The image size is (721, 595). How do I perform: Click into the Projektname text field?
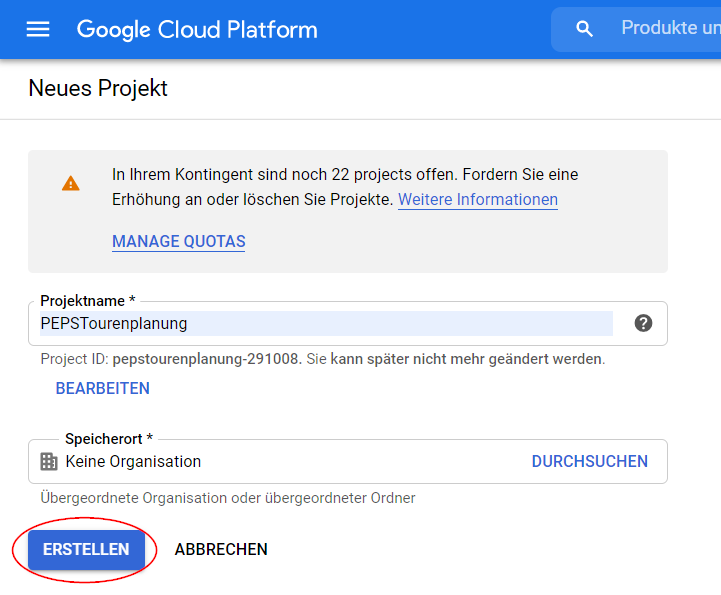325,323
